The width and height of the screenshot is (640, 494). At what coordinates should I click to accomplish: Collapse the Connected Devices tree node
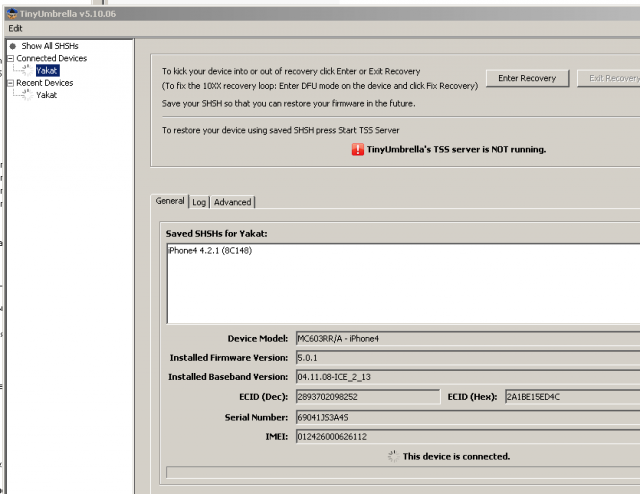pos(11,58)
